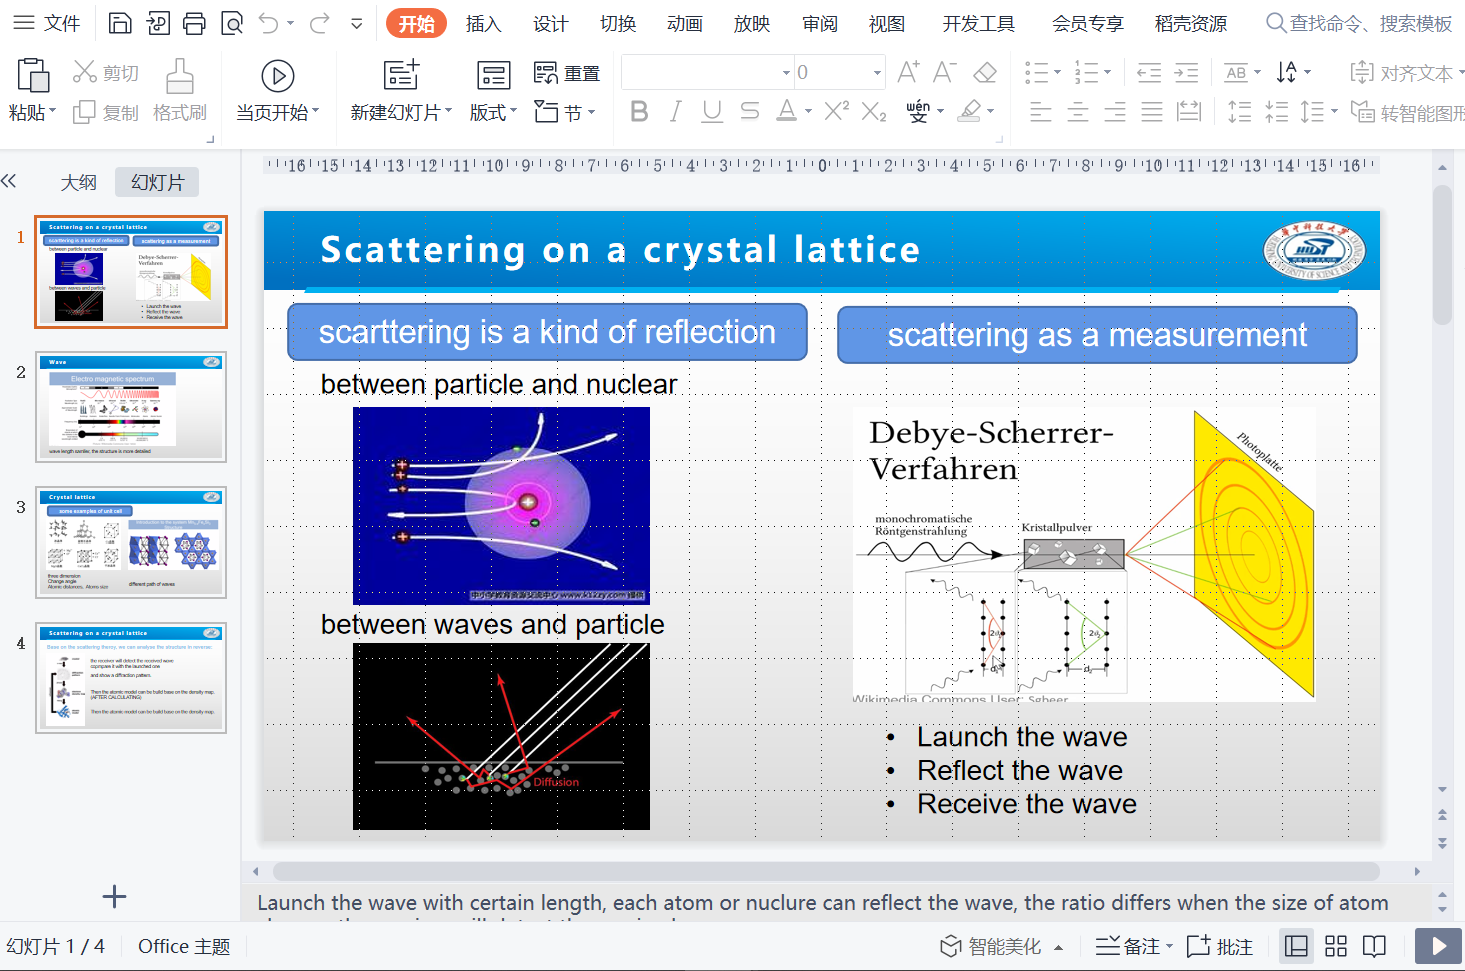Collapse the slide panel with double chevron
Viewport: 1465px width, 971px height.
coord(9,181)
